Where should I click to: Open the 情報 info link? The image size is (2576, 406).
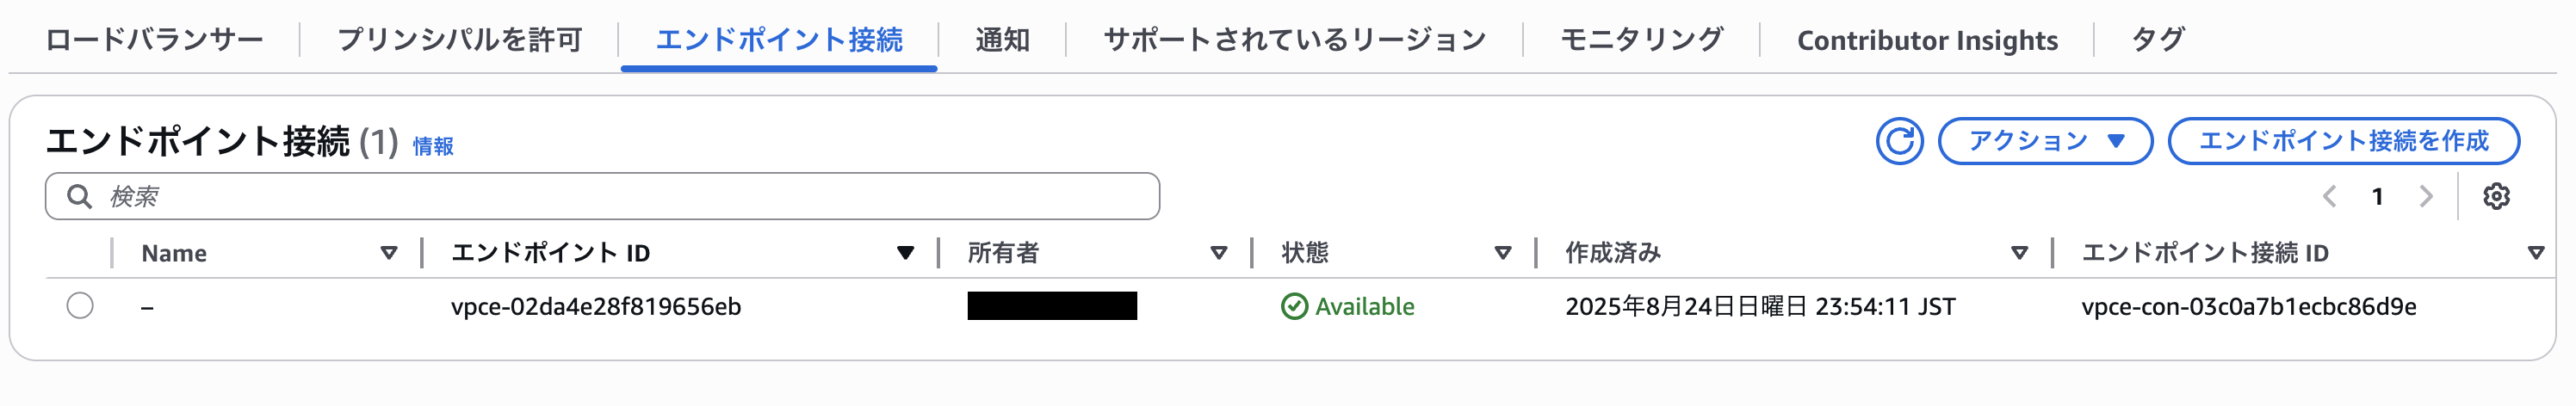pyautogui.click(x=433, y=146)
